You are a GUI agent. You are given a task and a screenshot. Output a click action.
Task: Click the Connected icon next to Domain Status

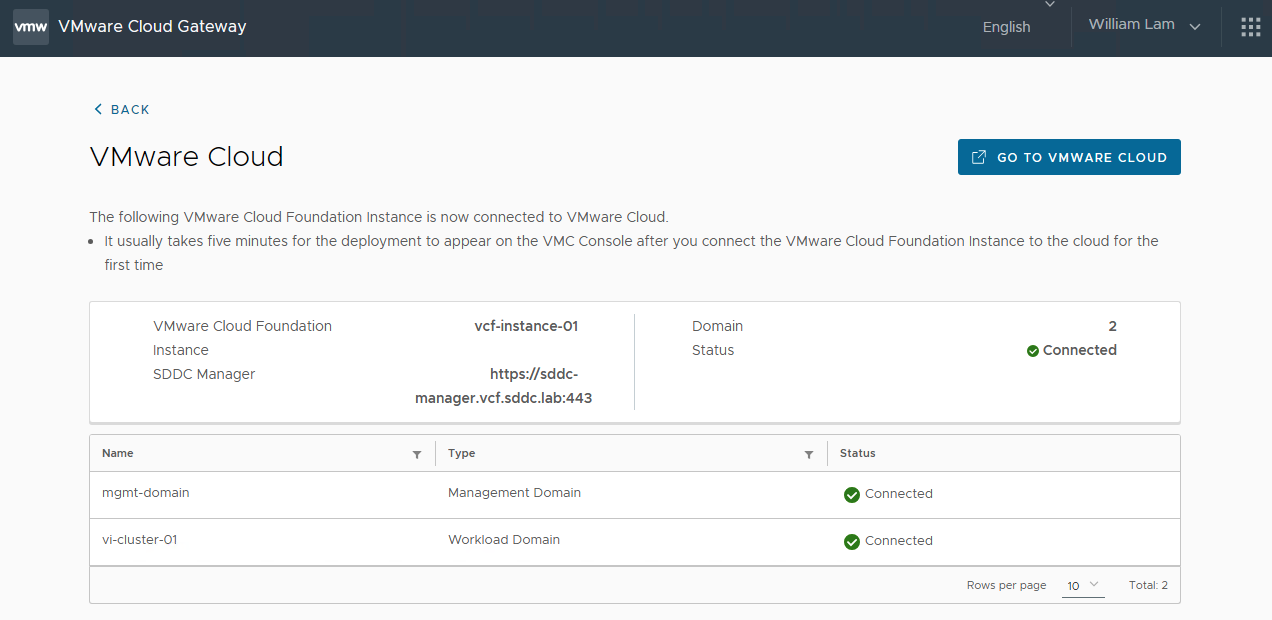[x=1032, y=350]
